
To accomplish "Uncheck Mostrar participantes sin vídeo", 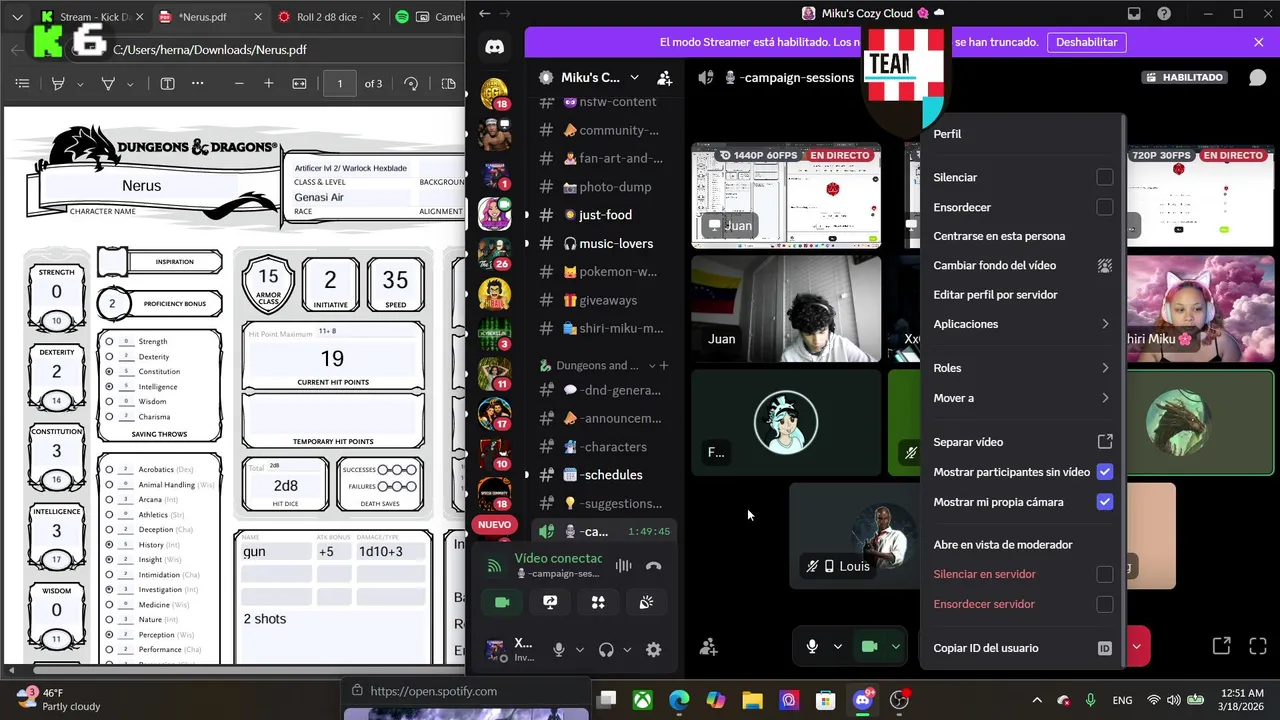I will click(x=1104, y=472).
